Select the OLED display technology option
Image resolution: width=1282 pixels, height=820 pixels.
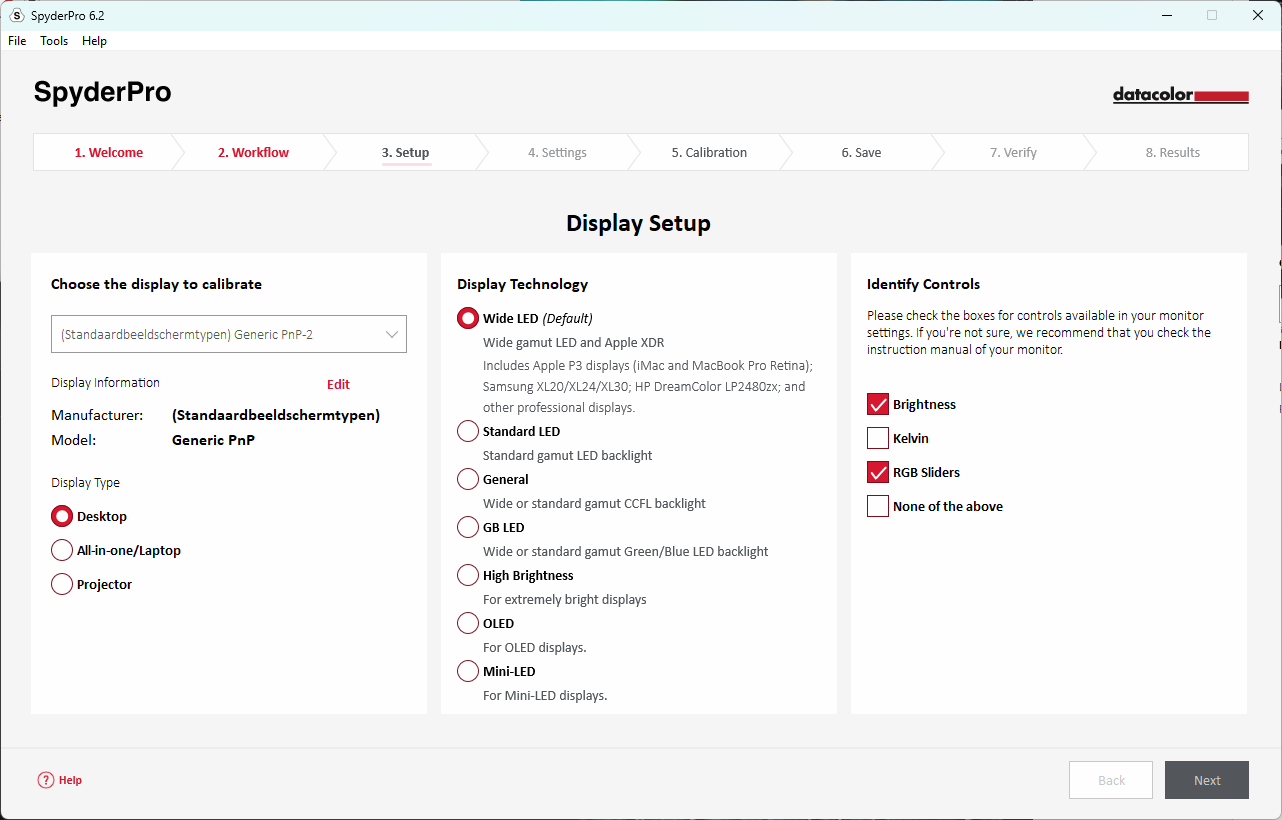[x=468, y=623]
